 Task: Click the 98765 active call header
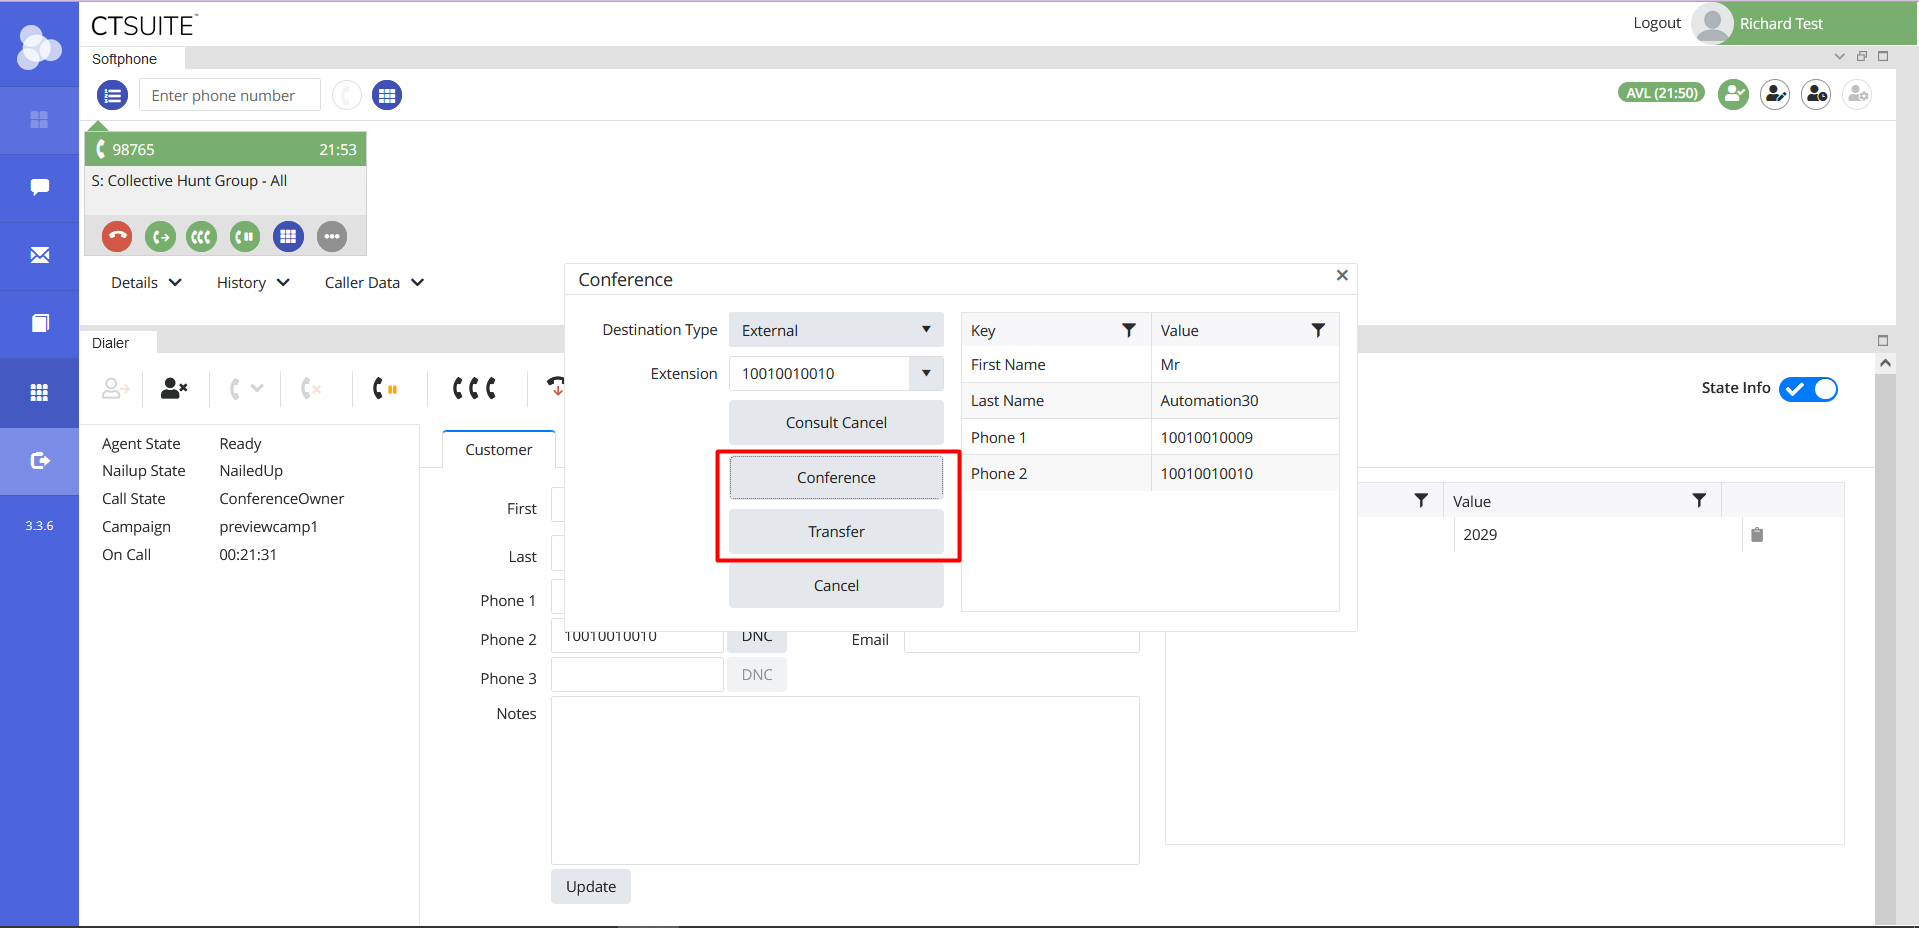click(x=226, y=150)
